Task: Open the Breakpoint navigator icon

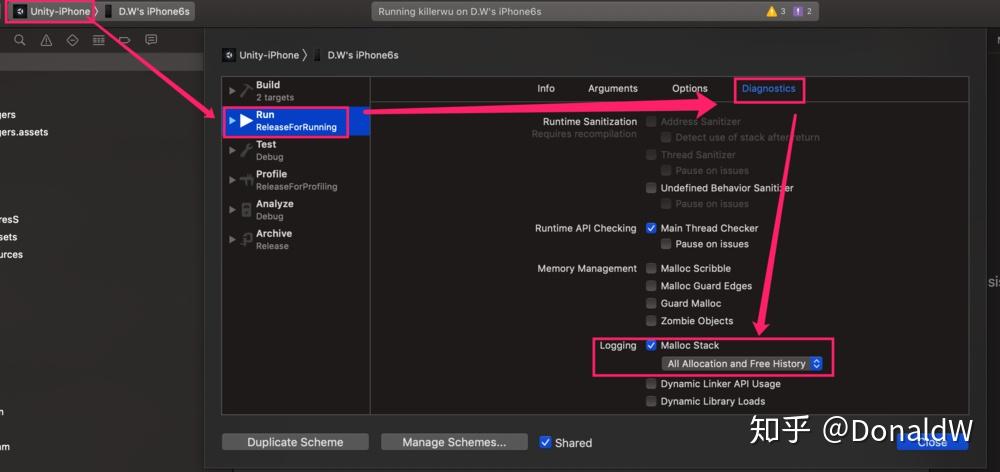Action: tap(124, 40)
